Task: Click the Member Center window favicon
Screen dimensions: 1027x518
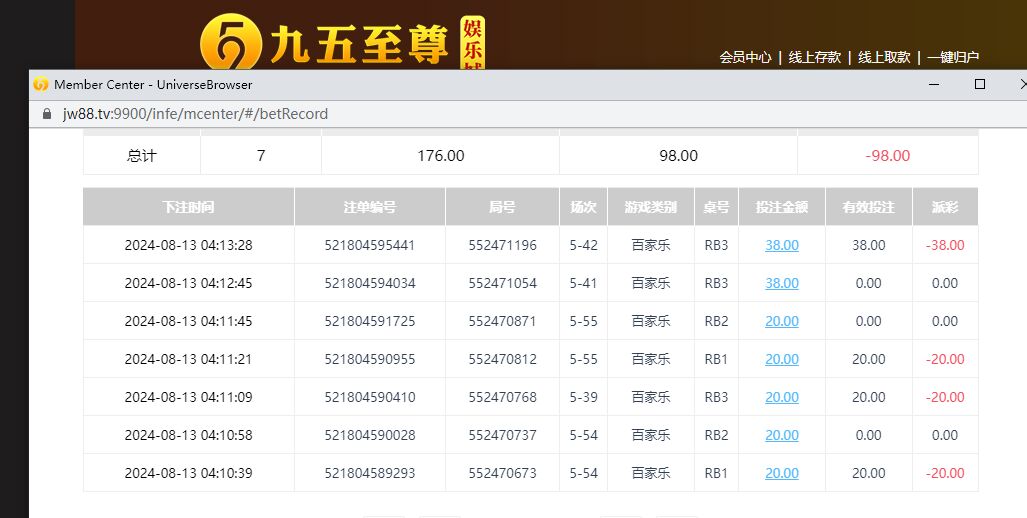Action: (41, 85)
